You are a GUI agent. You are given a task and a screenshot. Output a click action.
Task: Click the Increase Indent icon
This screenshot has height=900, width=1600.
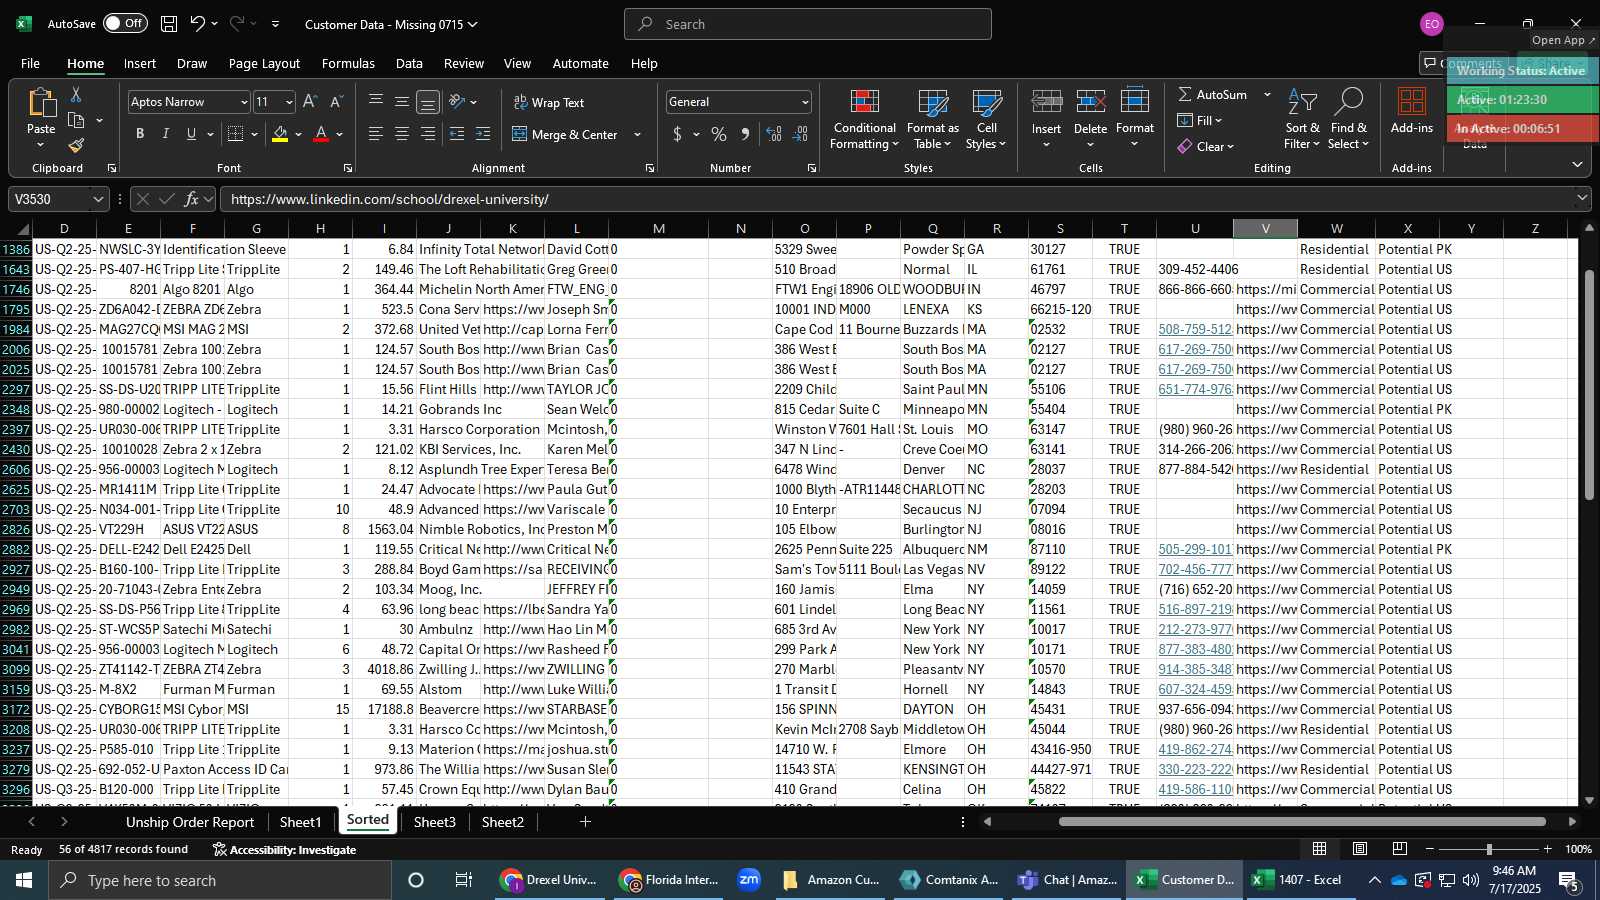[483, 134]
